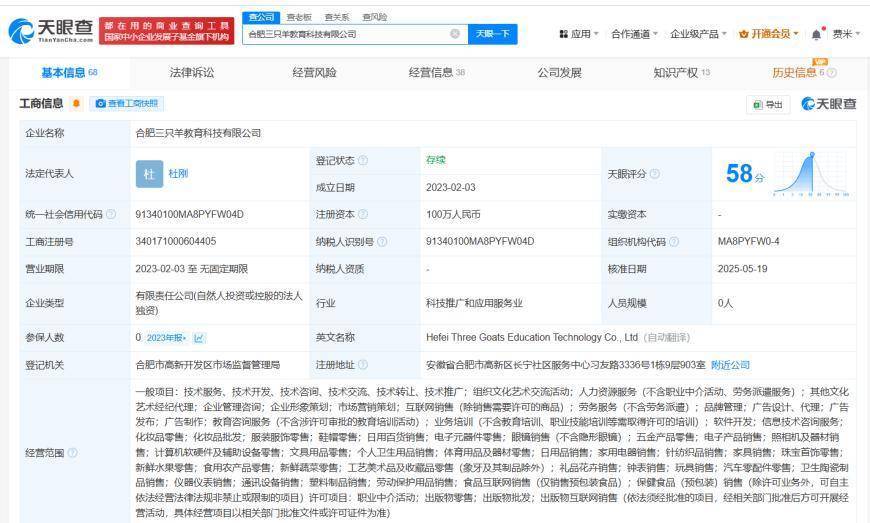Select the credit code 91340100MA8PYFW04D under 统一社会信用代码
Screen dimensions: 870x523
tap(189, 214)
